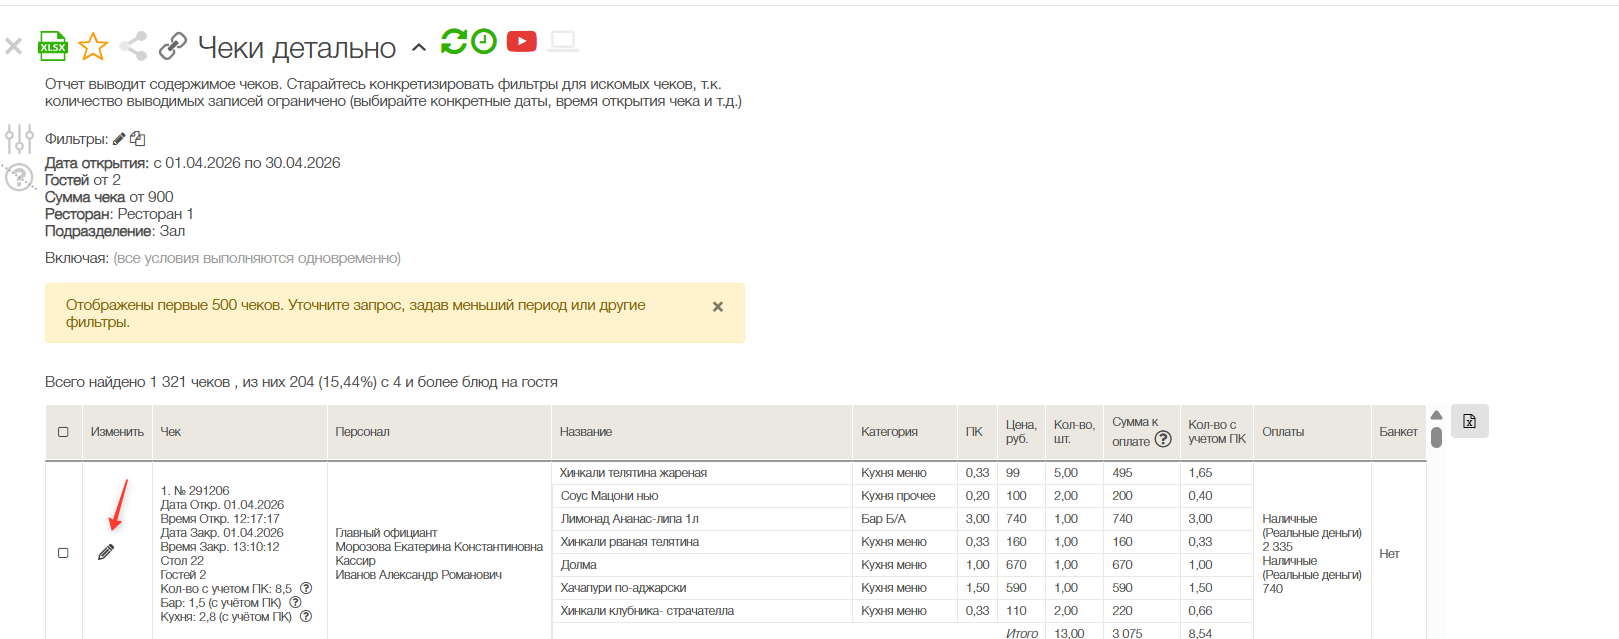Close the report with the X icon
1619x639 pixels.
tap(13, 46)
